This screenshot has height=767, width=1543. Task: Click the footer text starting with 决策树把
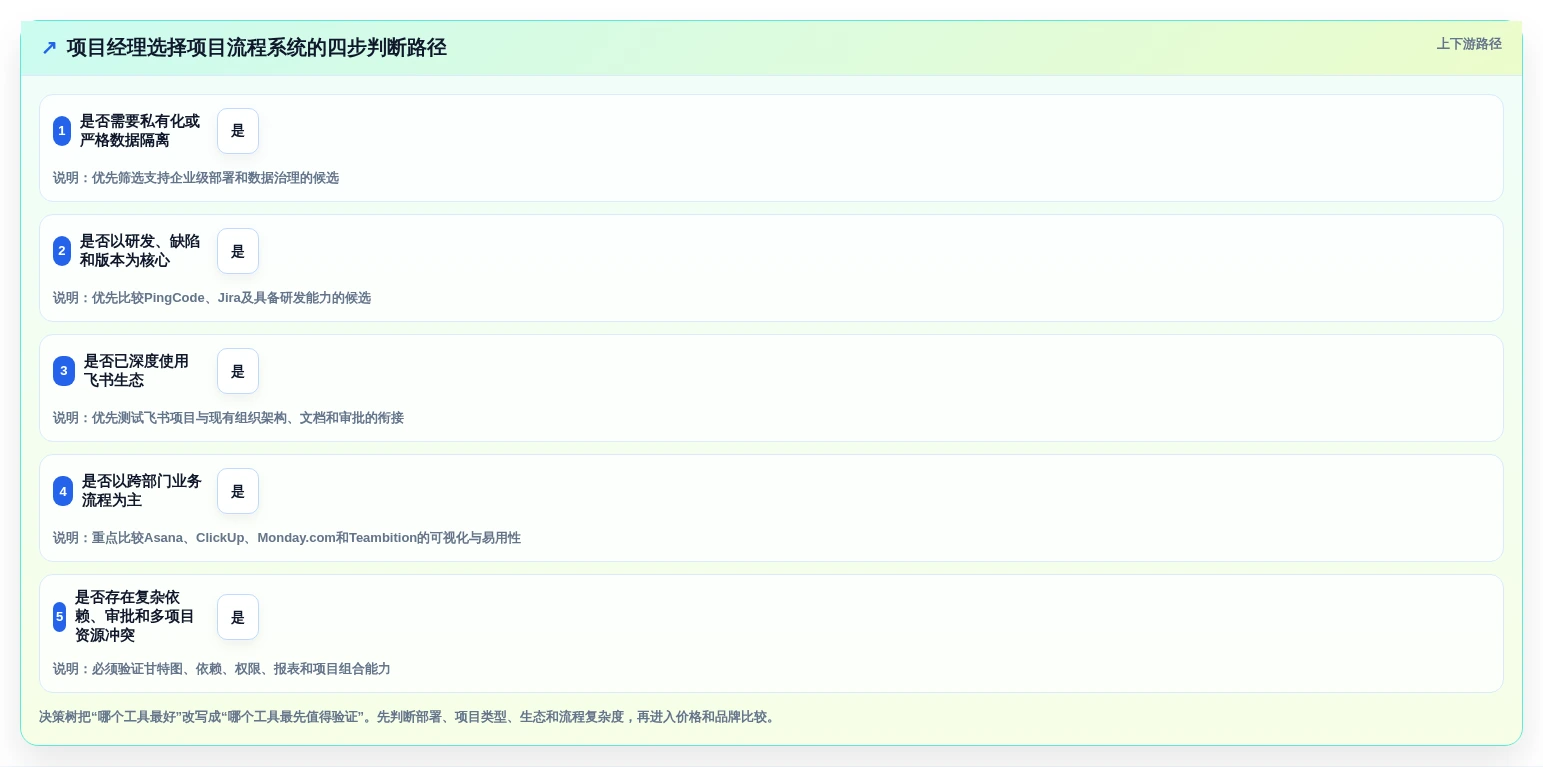click(408, 717)
